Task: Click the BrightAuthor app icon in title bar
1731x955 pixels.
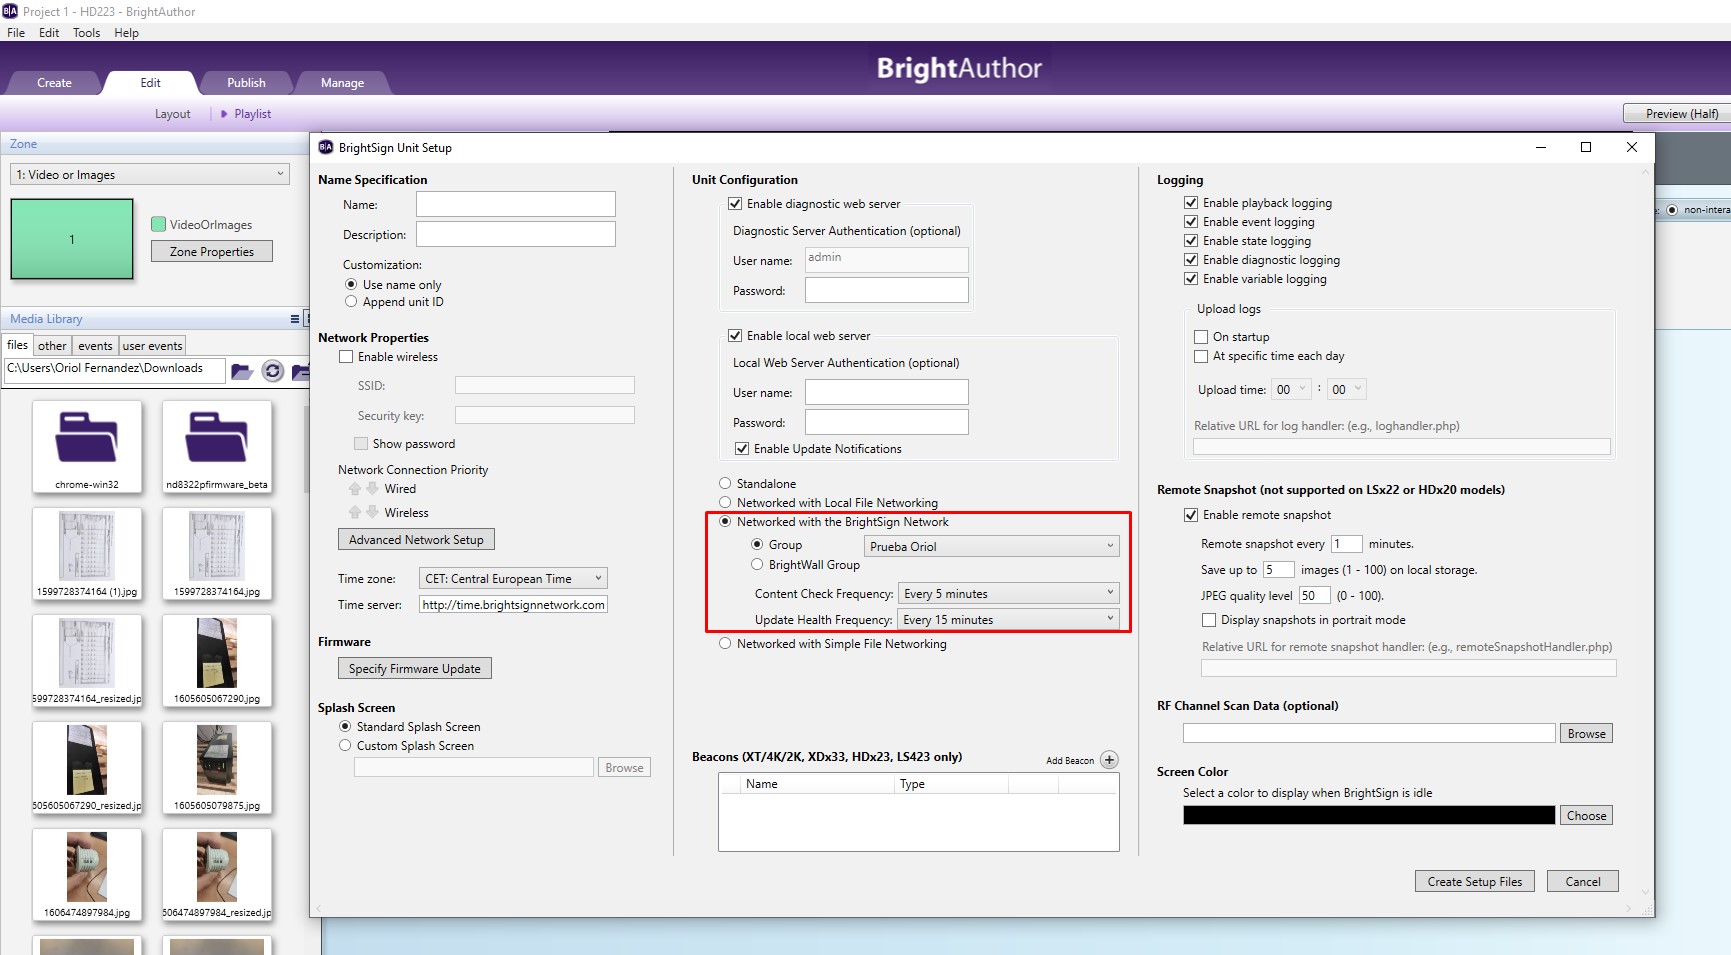Action: click(x=10, y=11)
